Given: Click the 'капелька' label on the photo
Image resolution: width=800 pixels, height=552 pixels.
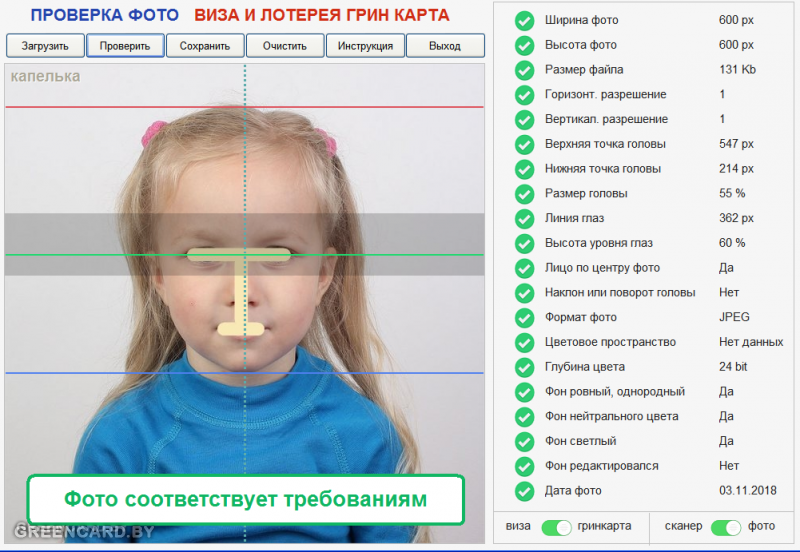Looking at the screenshot, I should [45, 77].
